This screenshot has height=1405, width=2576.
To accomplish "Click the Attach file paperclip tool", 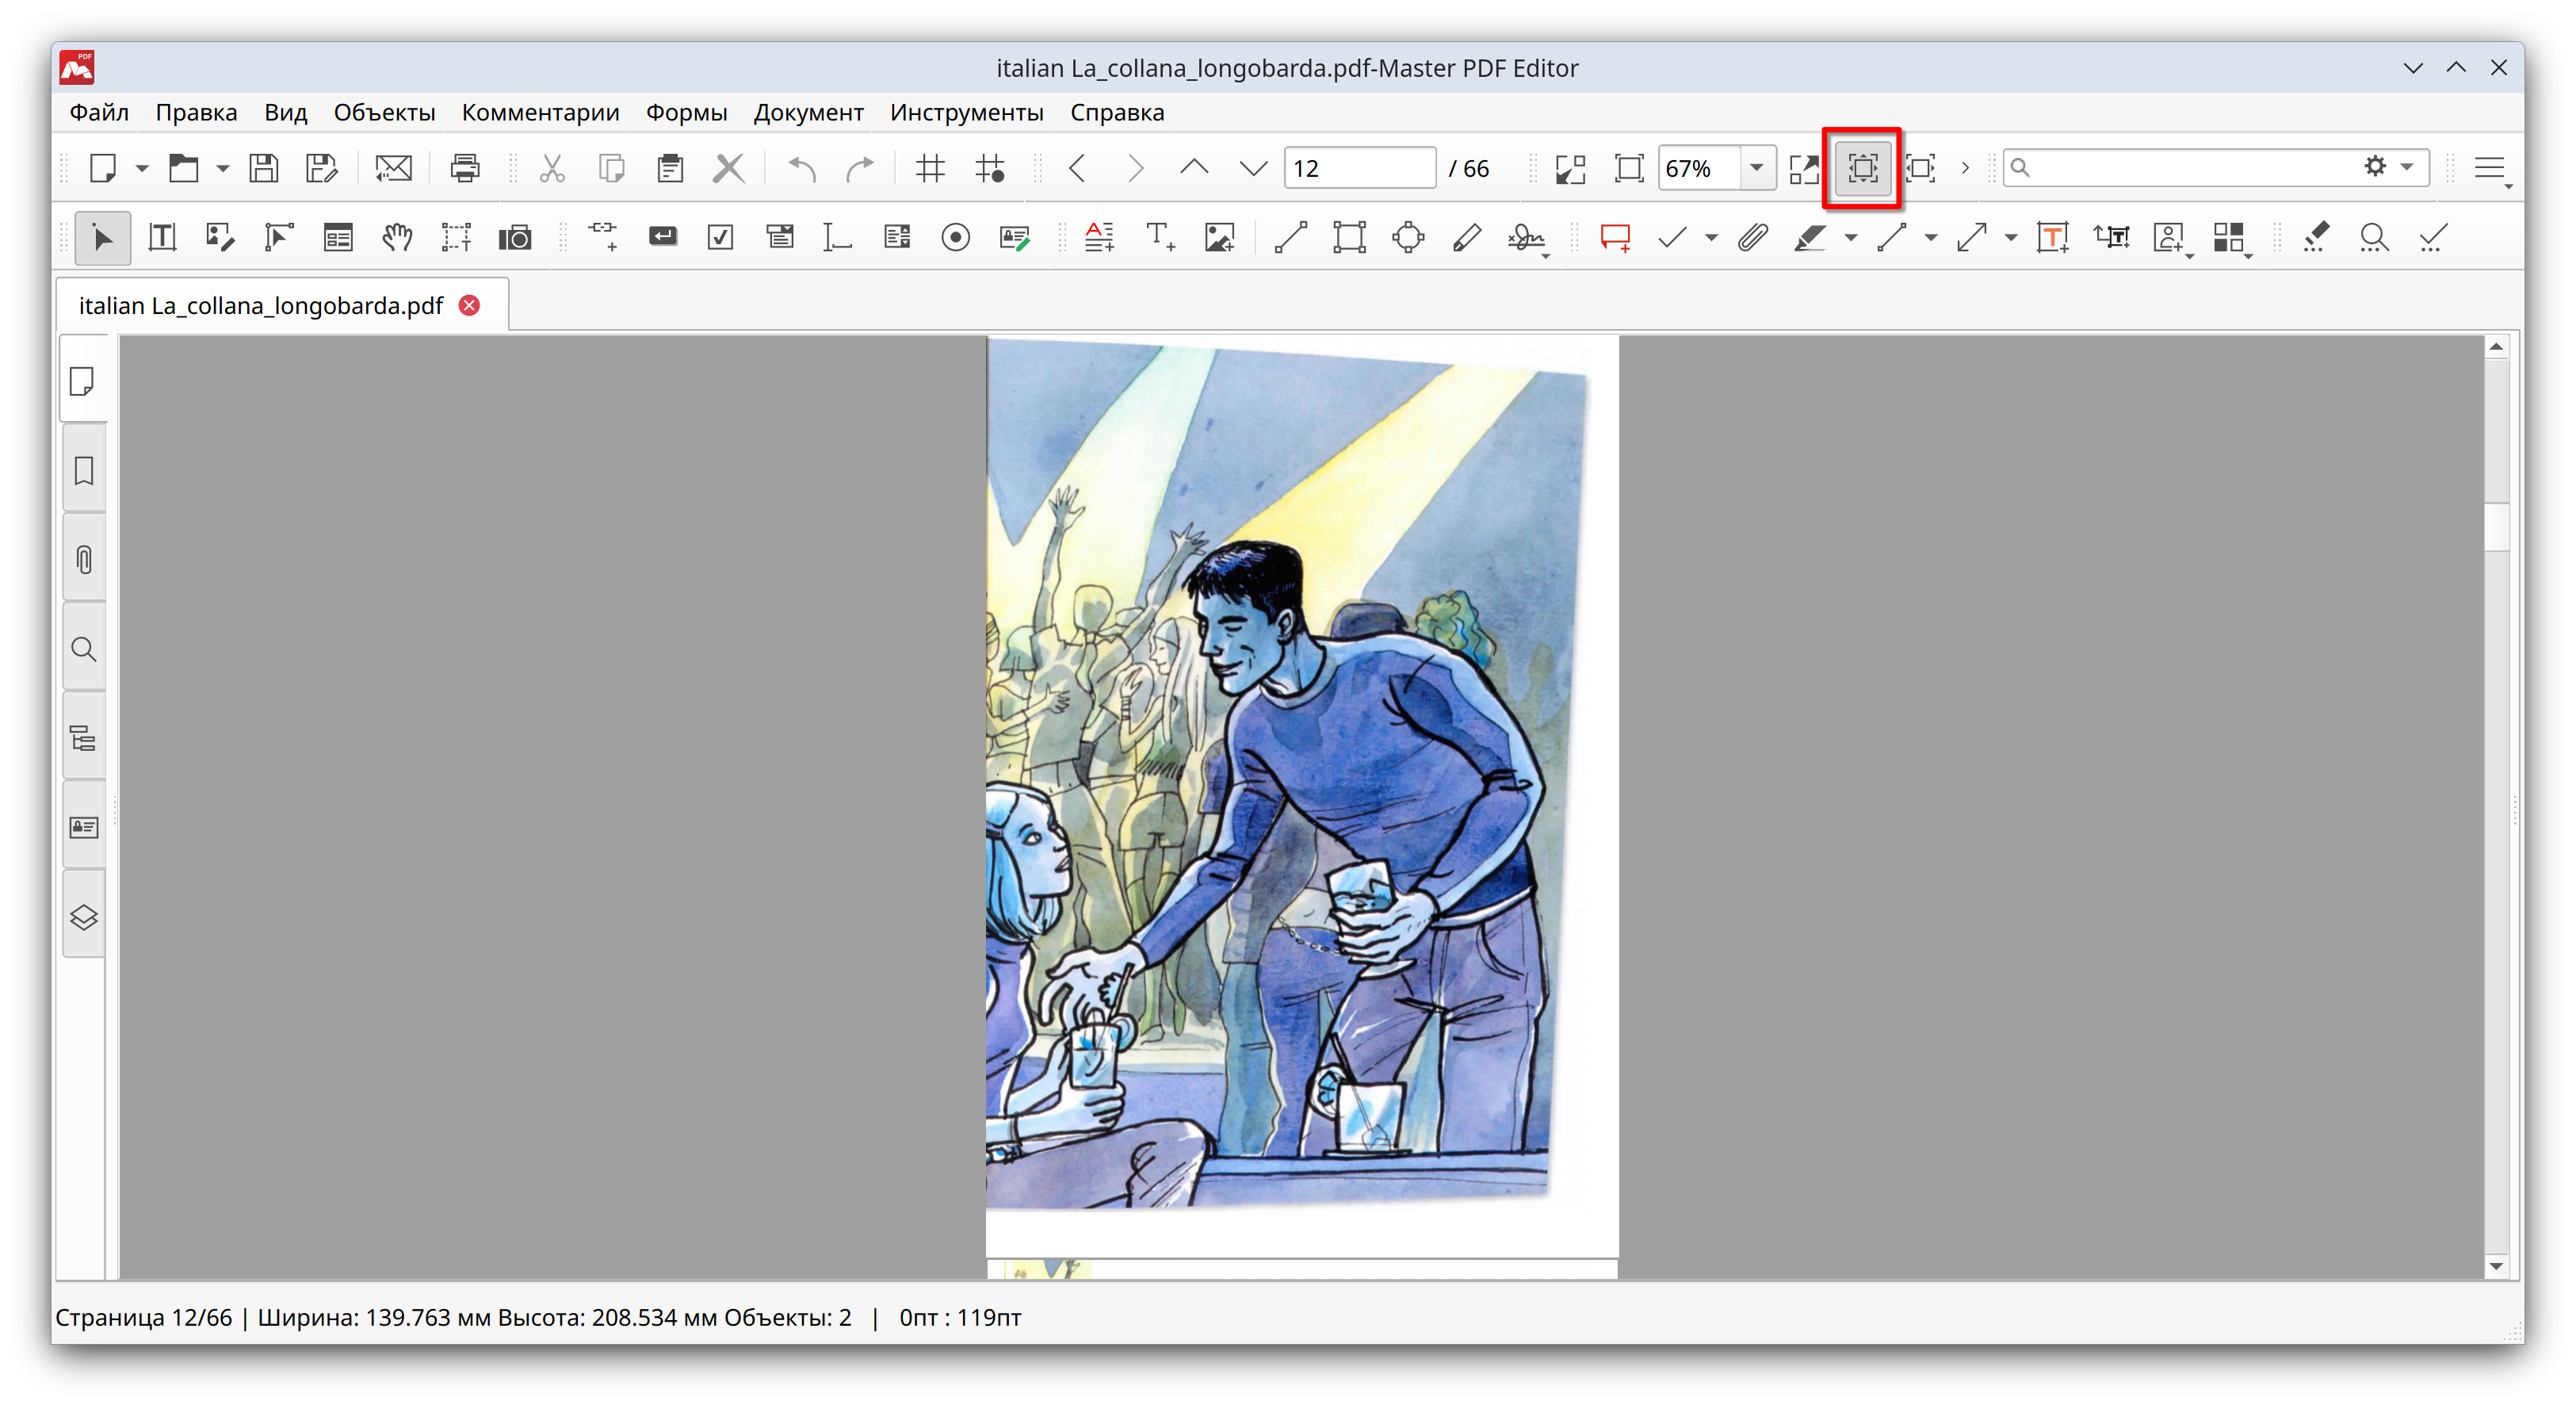I will [1752, 238].
